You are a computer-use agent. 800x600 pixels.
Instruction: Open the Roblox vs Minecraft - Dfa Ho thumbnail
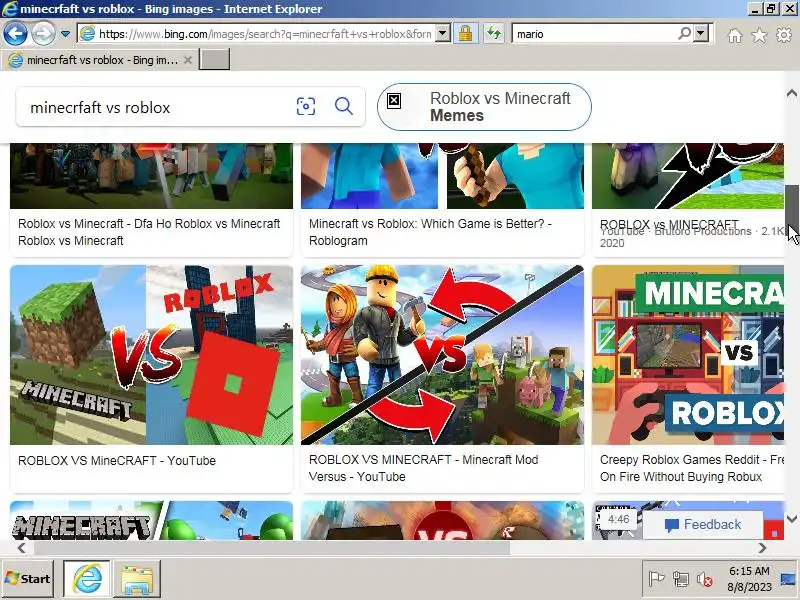pyautogui.click(x=152, y=176)
